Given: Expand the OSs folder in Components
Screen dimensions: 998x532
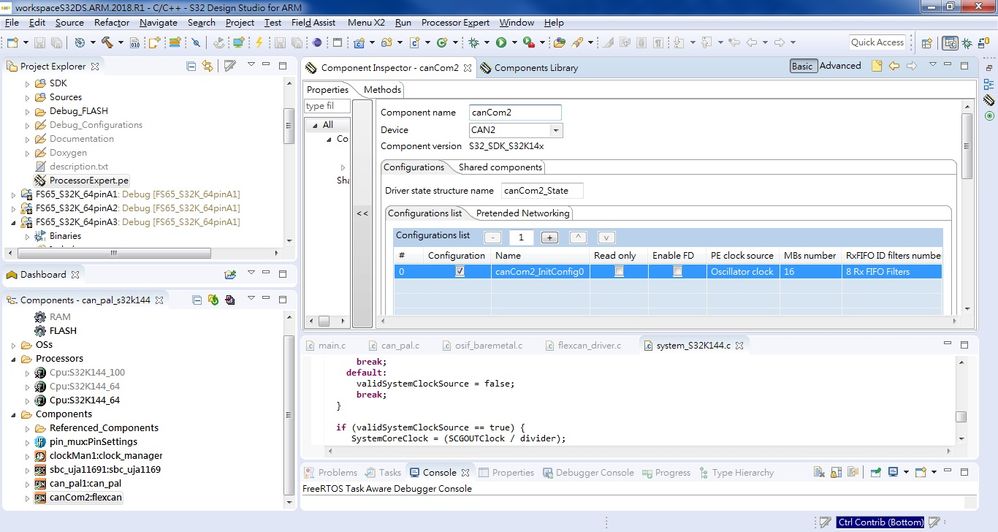Looking at the screenshot, I should (14, 344).
